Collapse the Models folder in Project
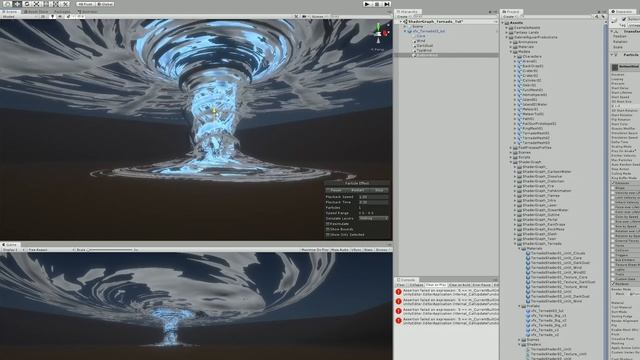This screenshot has width=640, height=360. 511,52
